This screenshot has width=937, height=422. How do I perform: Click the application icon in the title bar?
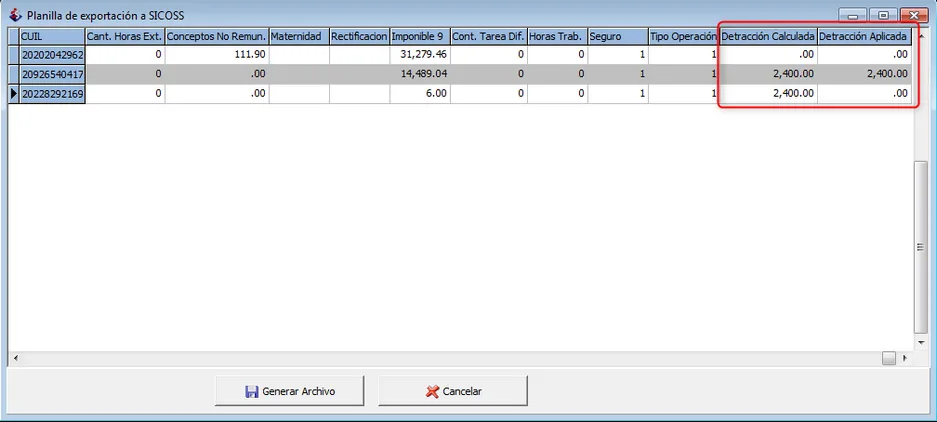pyautogui.click(x=16, y=14)
